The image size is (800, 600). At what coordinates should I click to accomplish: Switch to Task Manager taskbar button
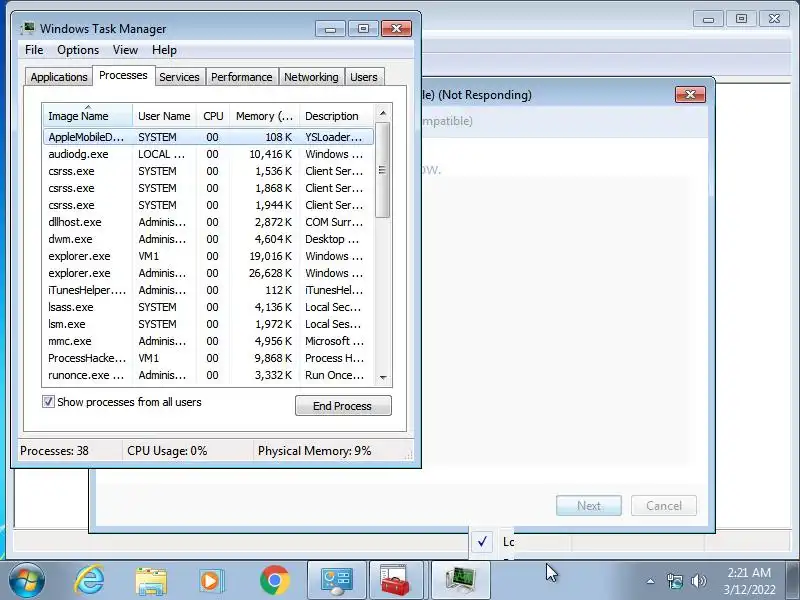(x=461, y=581)
